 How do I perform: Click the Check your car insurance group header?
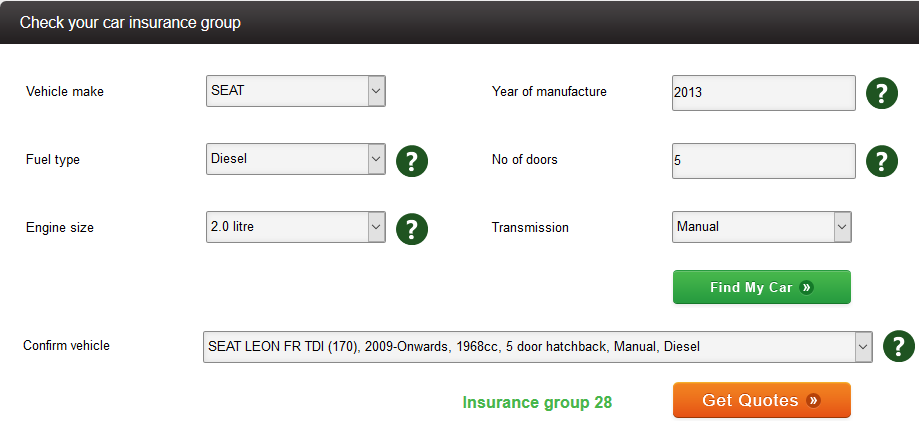point(130,23)
